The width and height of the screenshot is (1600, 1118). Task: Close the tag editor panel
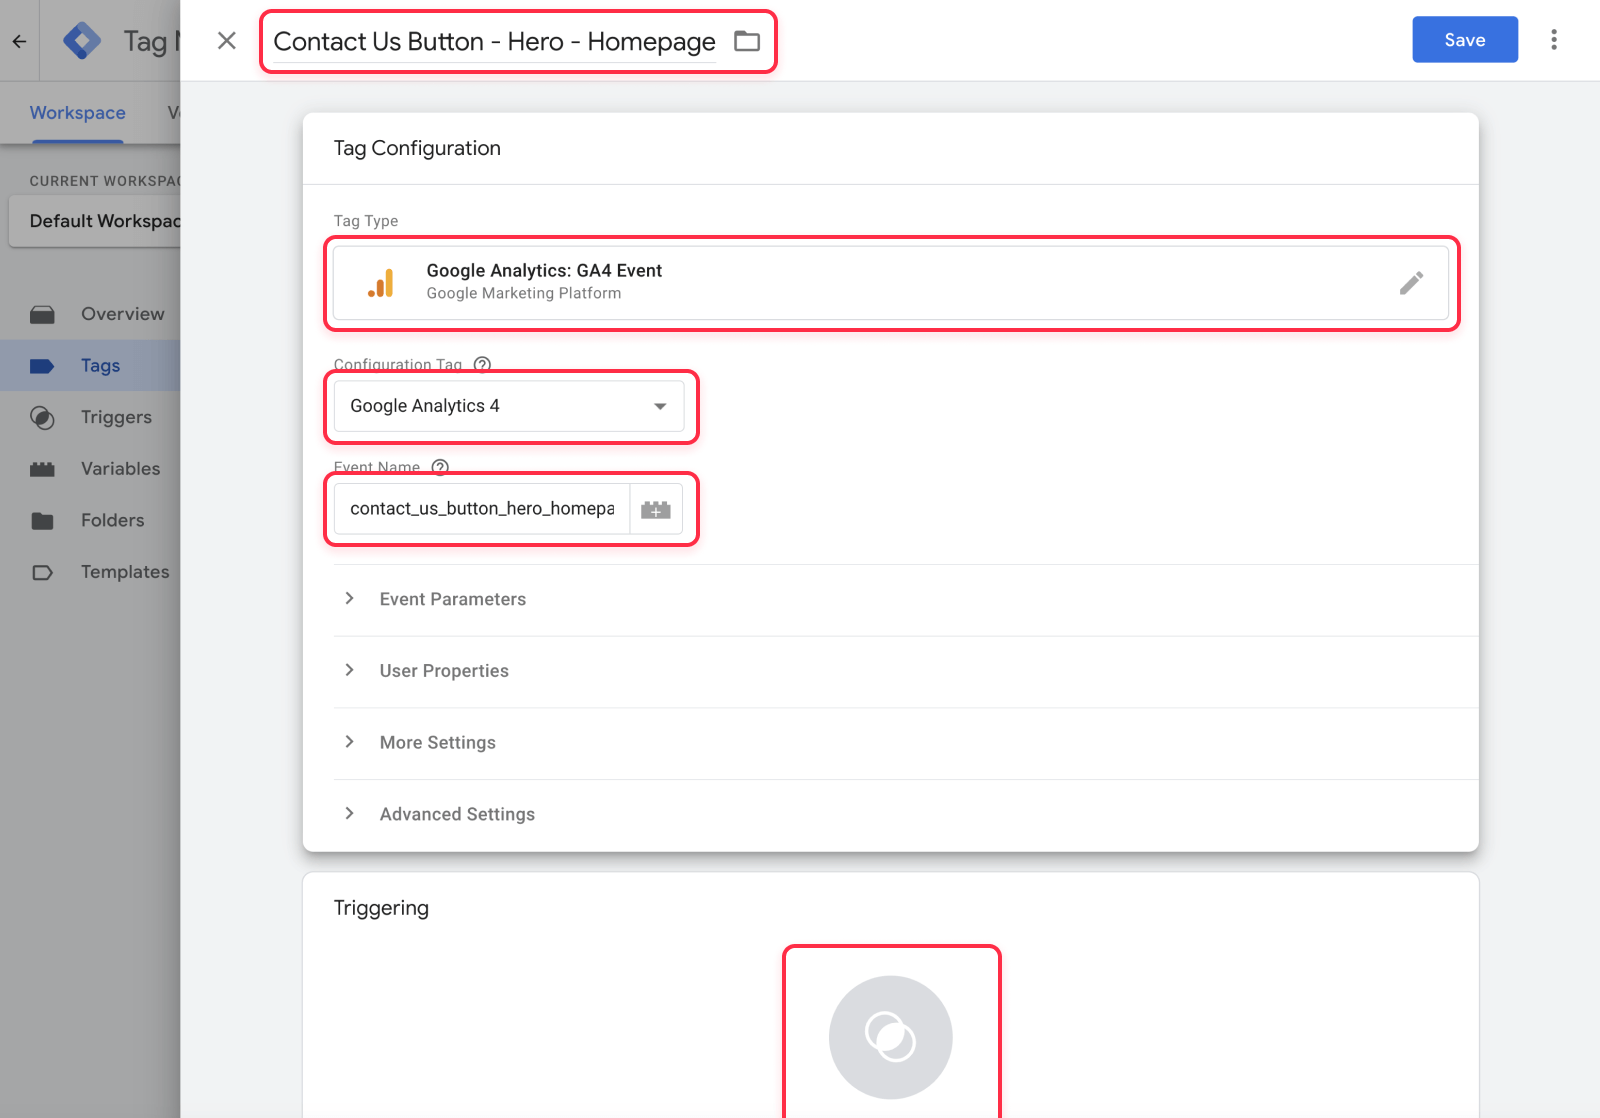point(227,40)
